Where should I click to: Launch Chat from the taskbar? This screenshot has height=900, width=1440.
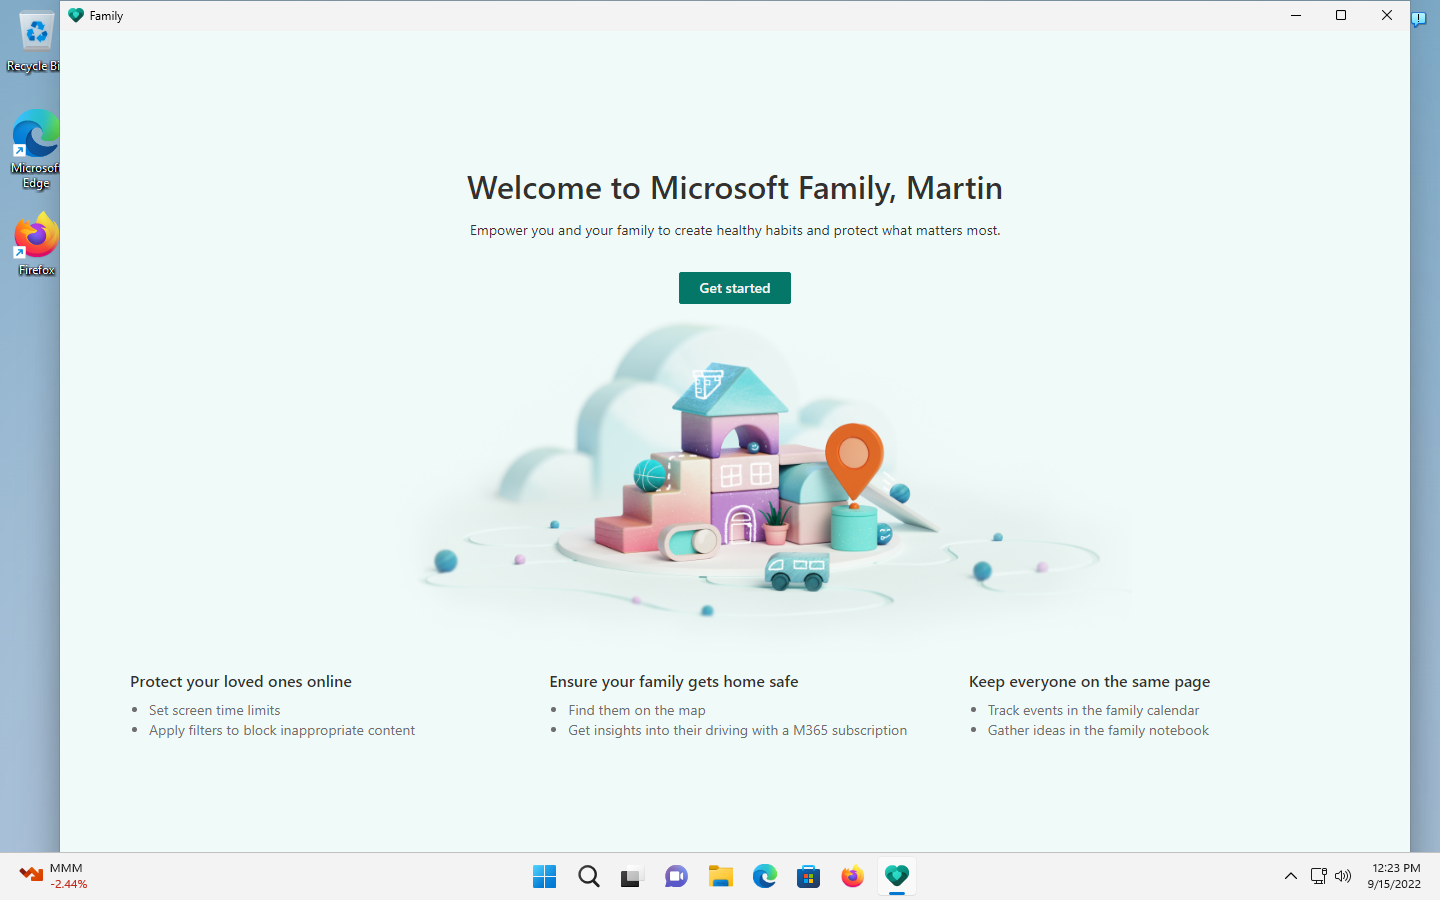[676, 877]
